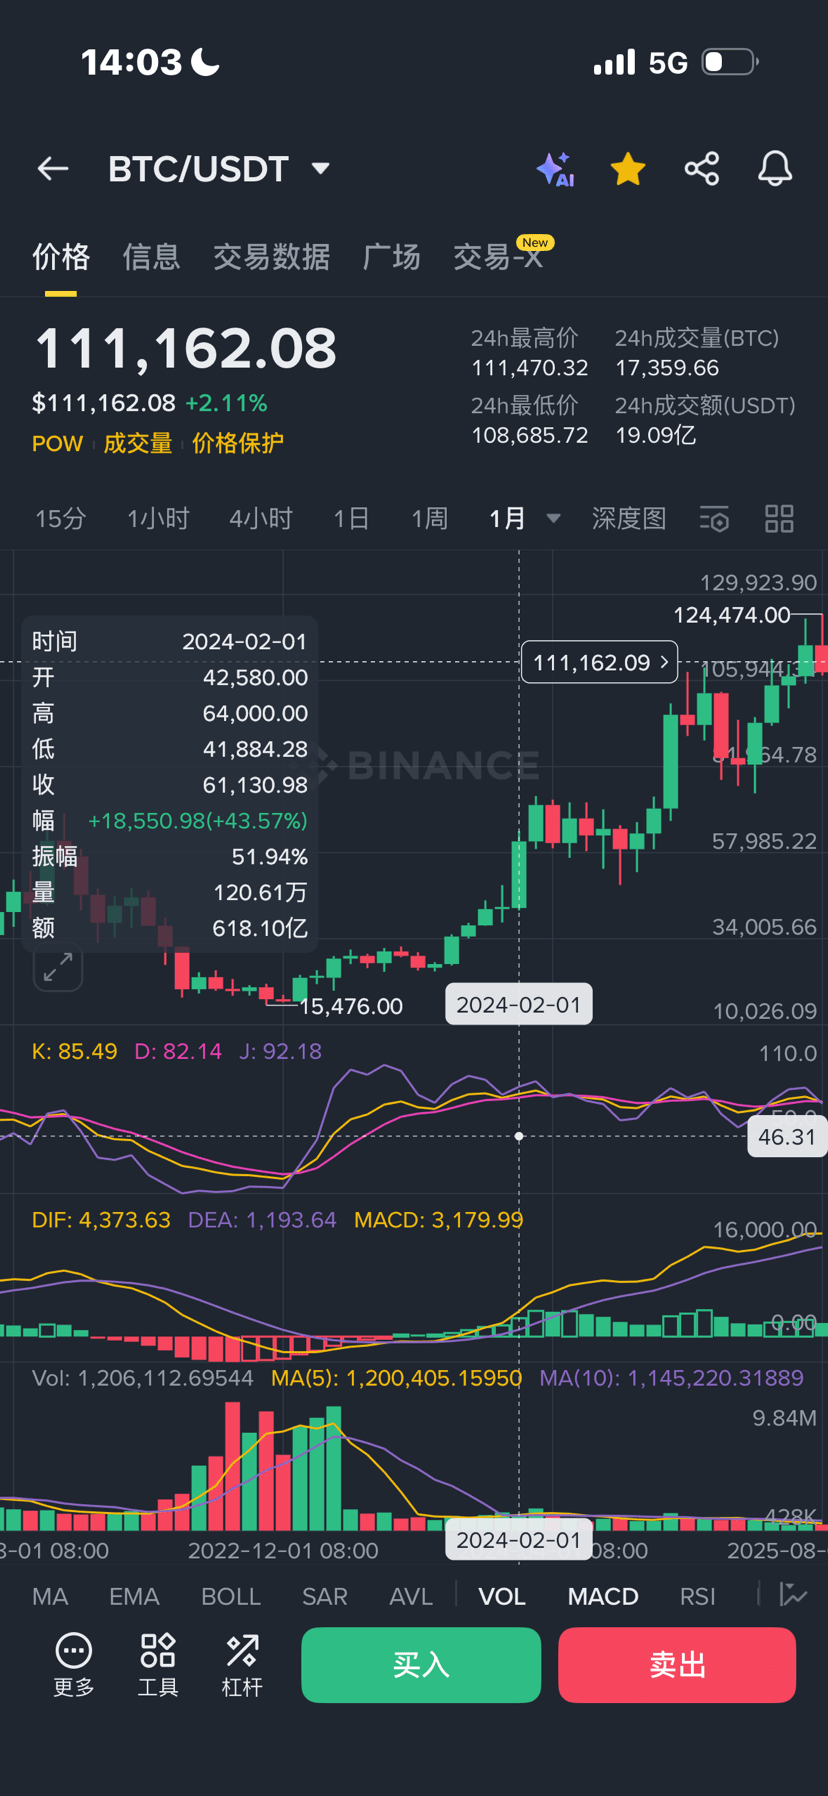Share this pair via share icon

pos(702,169)
